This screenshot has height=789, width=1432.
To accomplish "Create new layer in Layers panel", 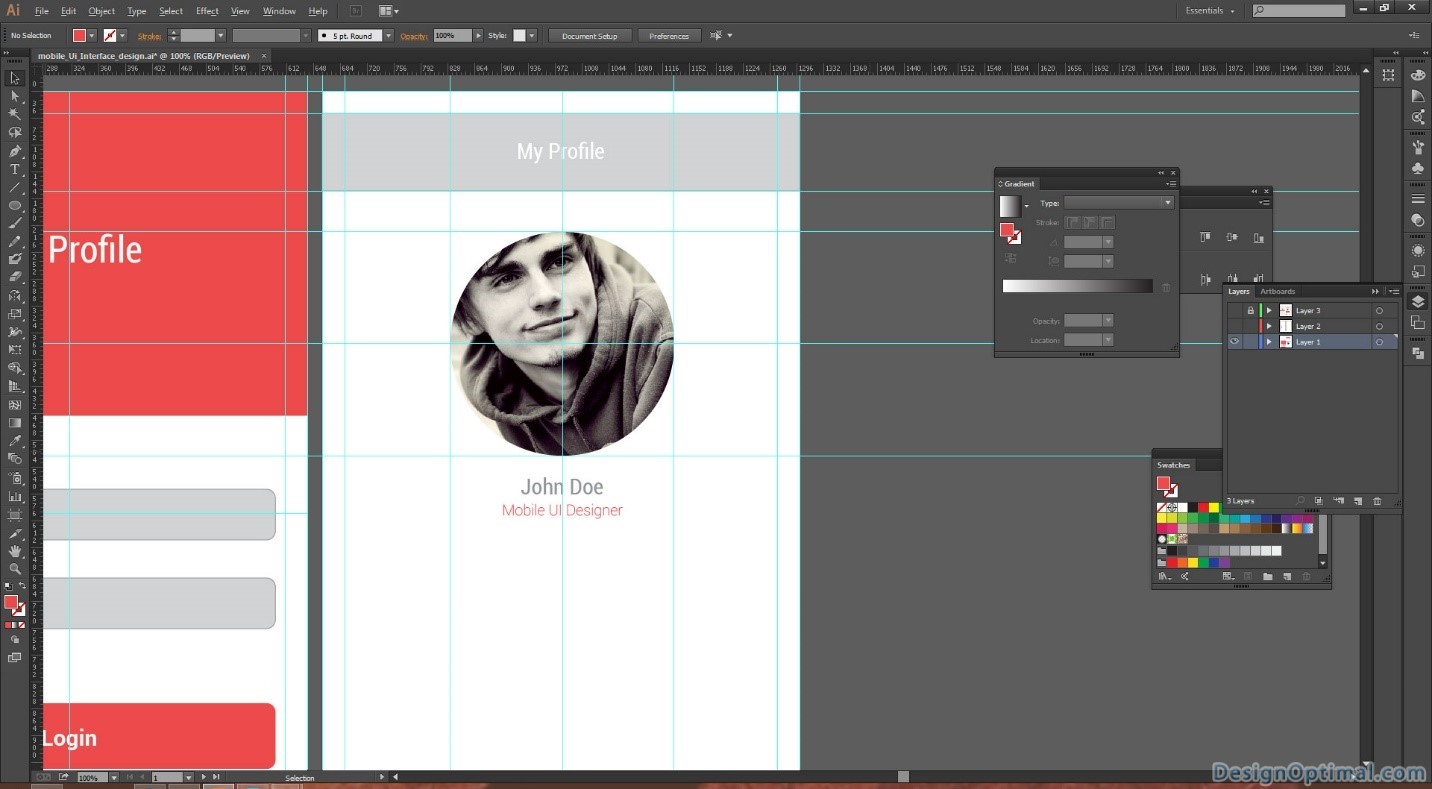I will click(x=1358, y=501).
